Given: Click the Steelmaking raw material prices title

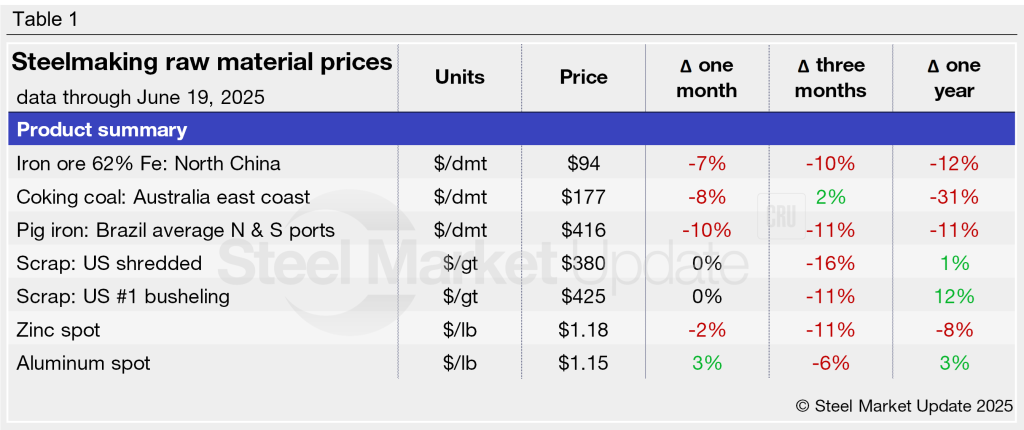Looking at the screenshot, I should click(202, 63).
